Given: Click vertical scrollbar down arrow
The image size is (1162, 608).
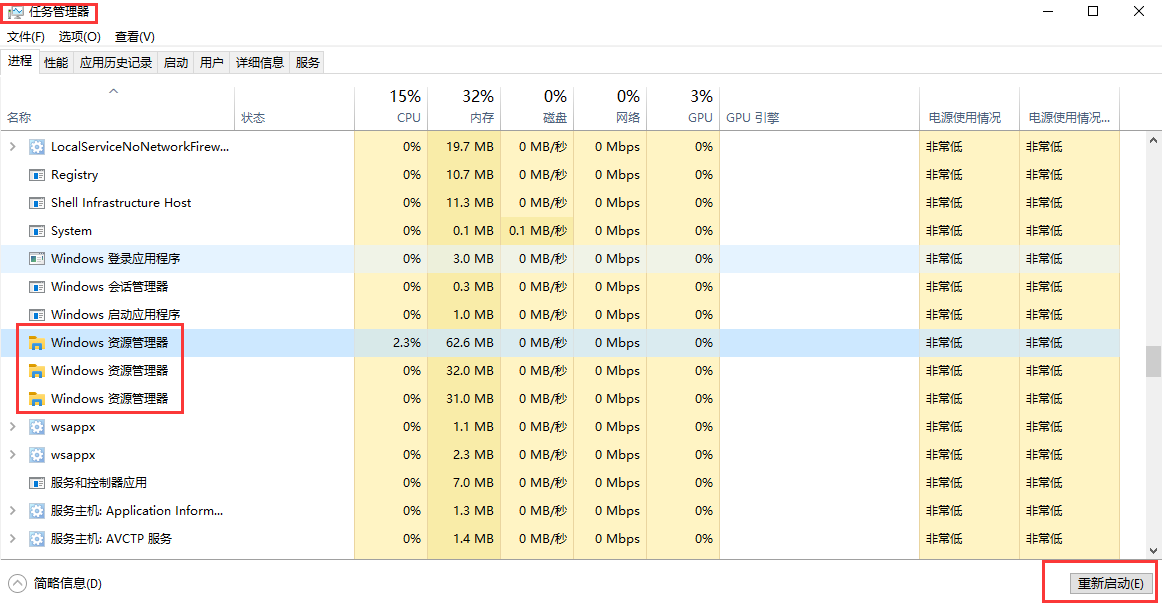Looking at the screenshot, I should tap(1153, 551).
